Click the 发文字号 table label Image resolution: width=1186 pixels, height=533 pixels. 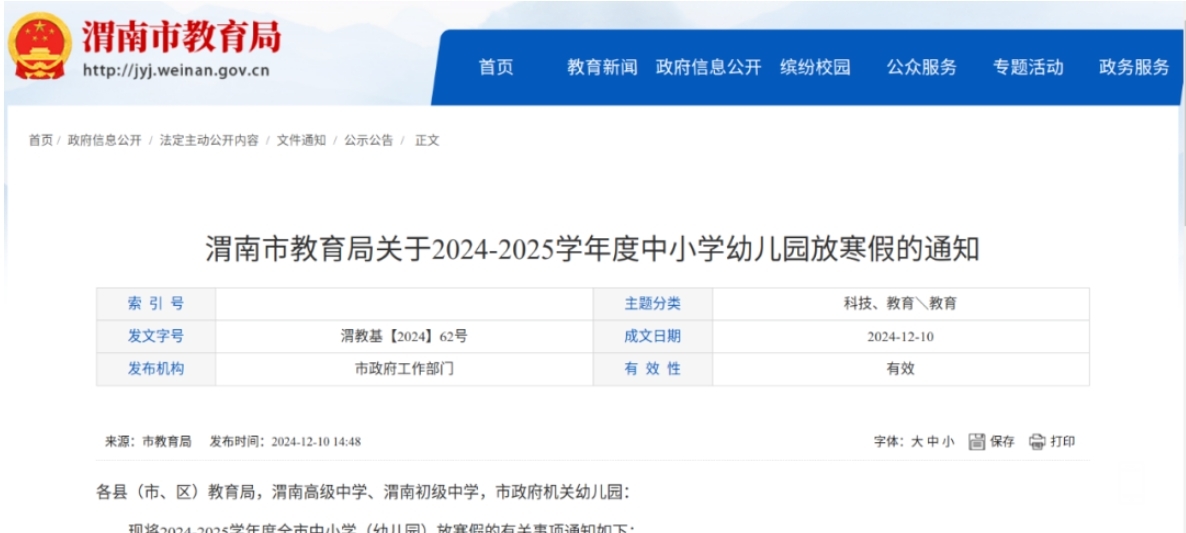156,336
